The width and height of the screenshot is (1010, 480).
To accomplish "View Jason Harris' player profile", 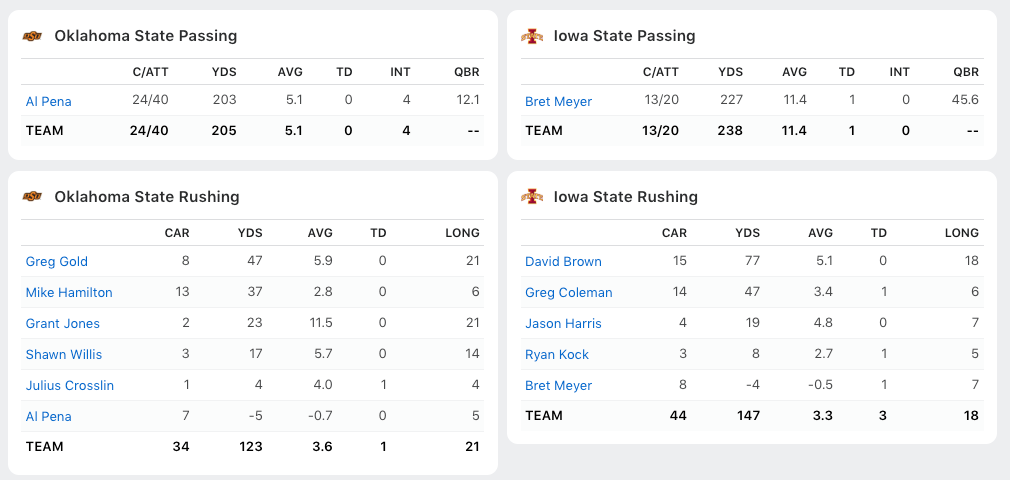I will tap(563, 324).
